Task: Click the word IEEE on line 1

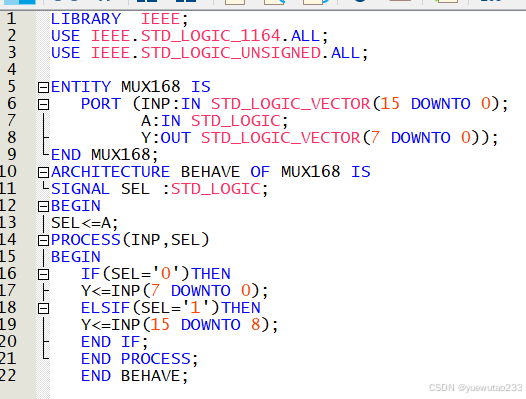Action: pyautogui.click(x=160, y=19)
